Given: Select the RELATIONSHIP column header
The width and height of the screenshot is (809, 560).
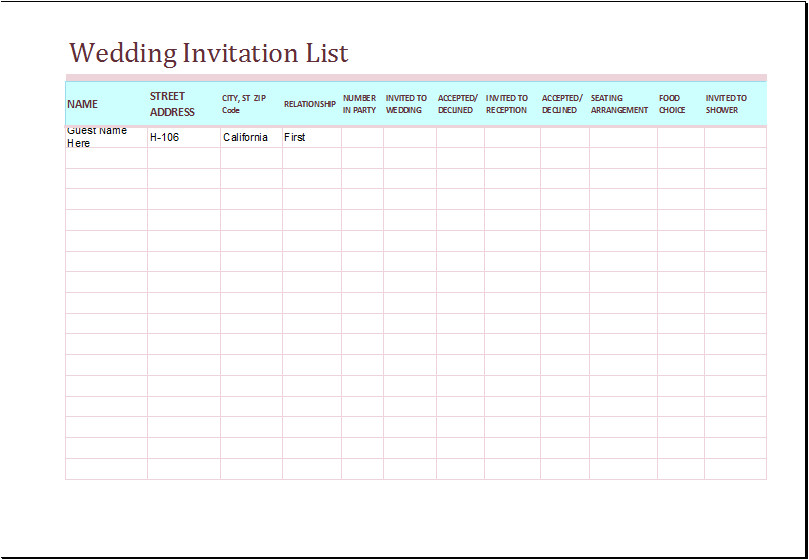Looking at the screenshot, I should coord(310,104).
